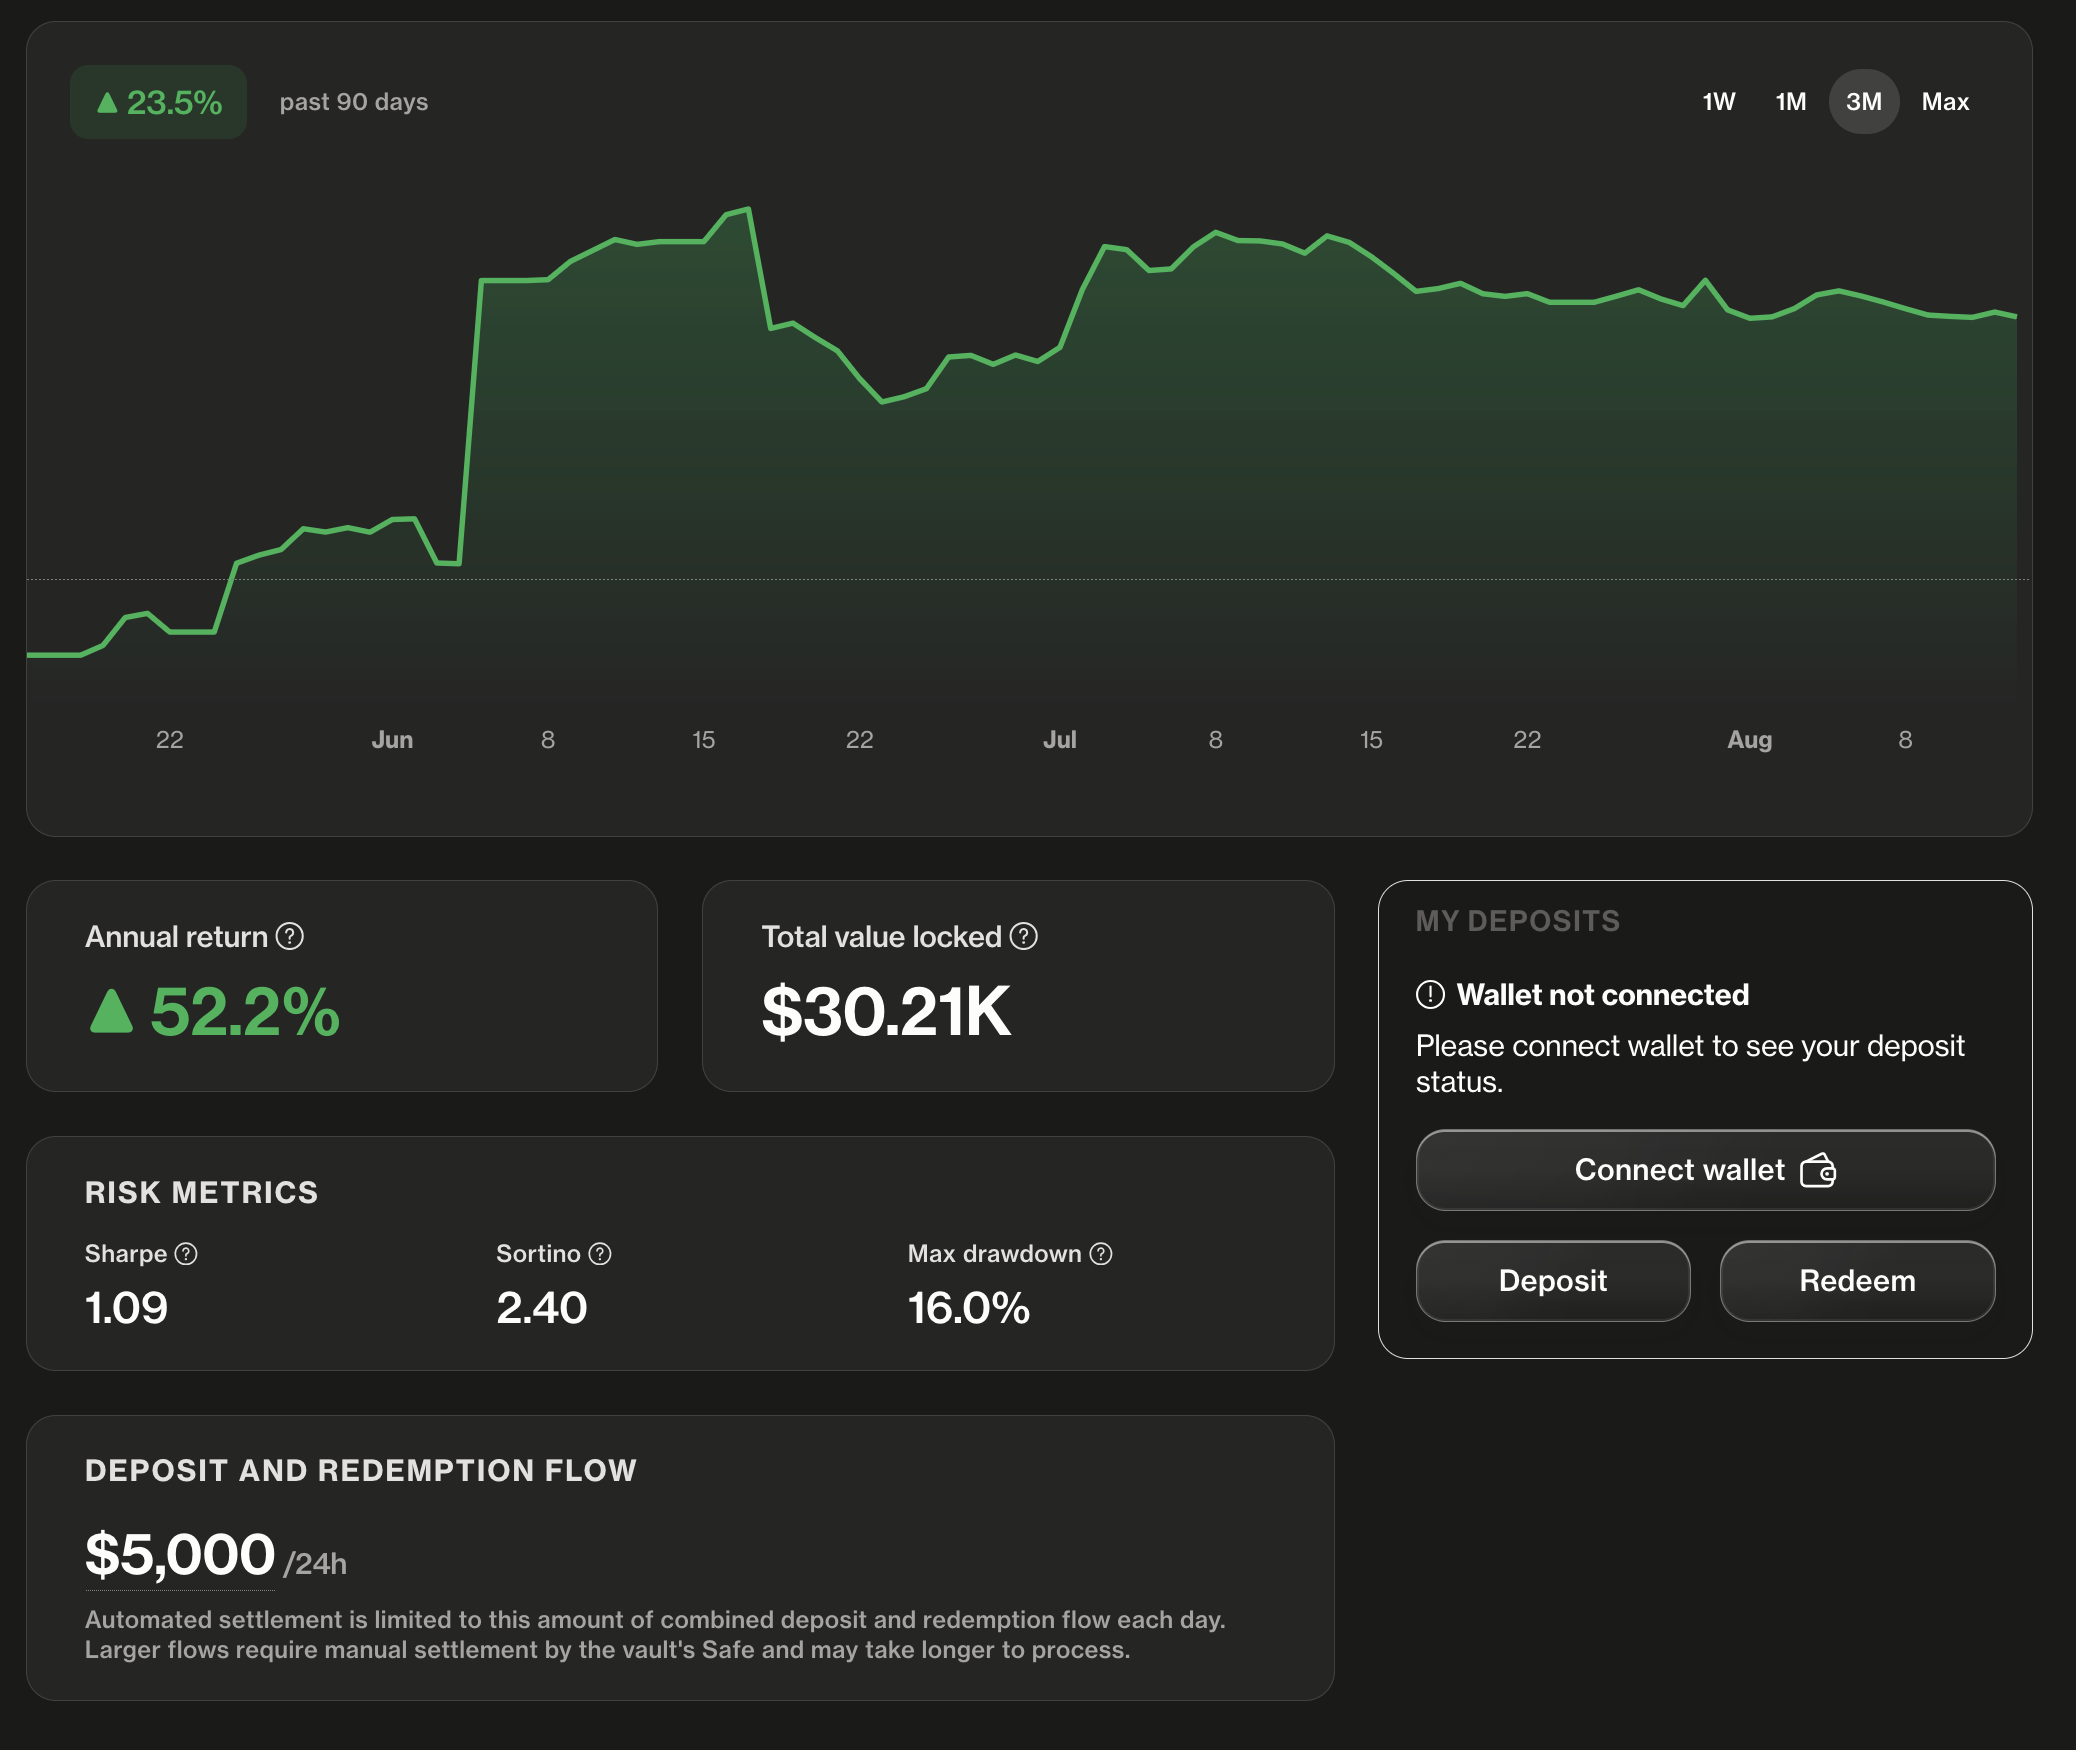Click the Aug label on chart axis
2076x1750 pixels.
pos(1750,740)
